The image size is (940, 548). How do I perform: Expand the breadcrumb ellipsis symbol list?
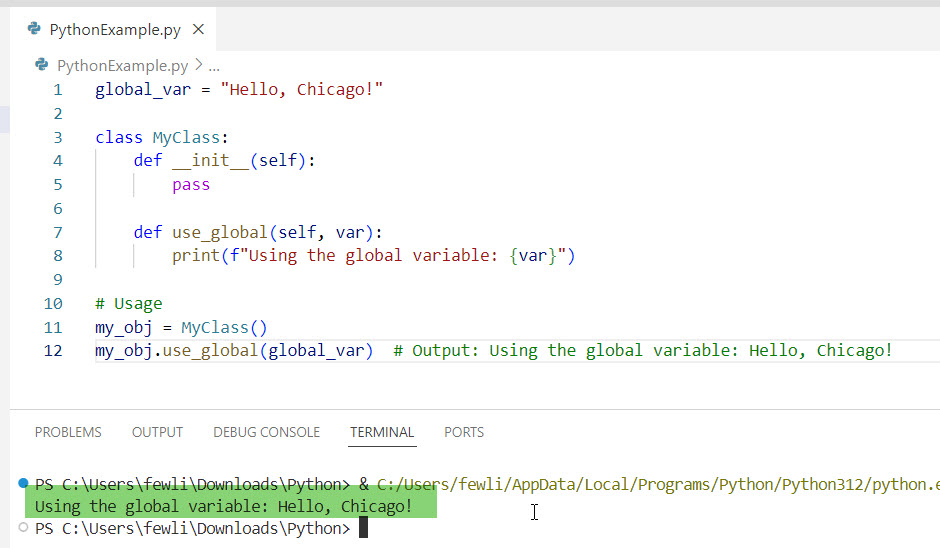(214, 66)
